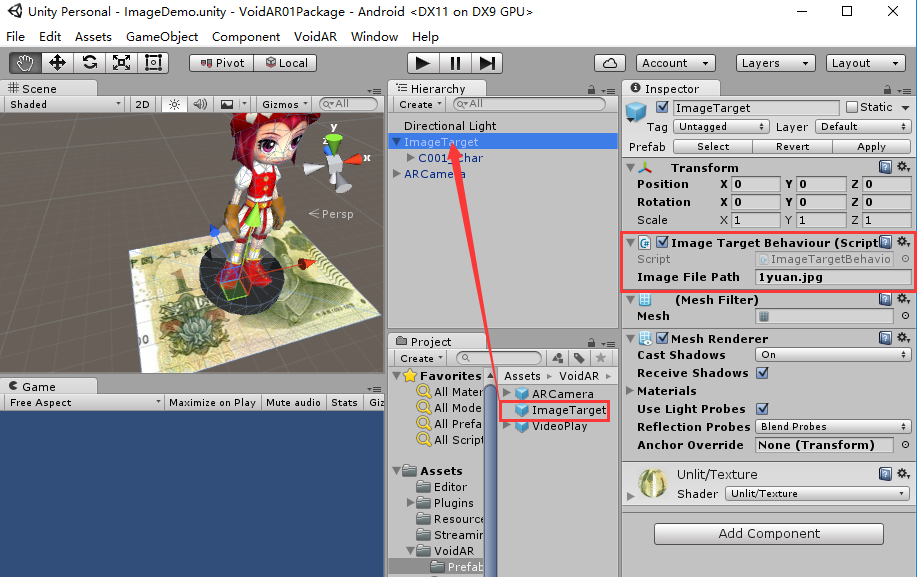Open the Layout dropdown
The image size is (917, 577).
pyautogui.click(x=866, y=63)
